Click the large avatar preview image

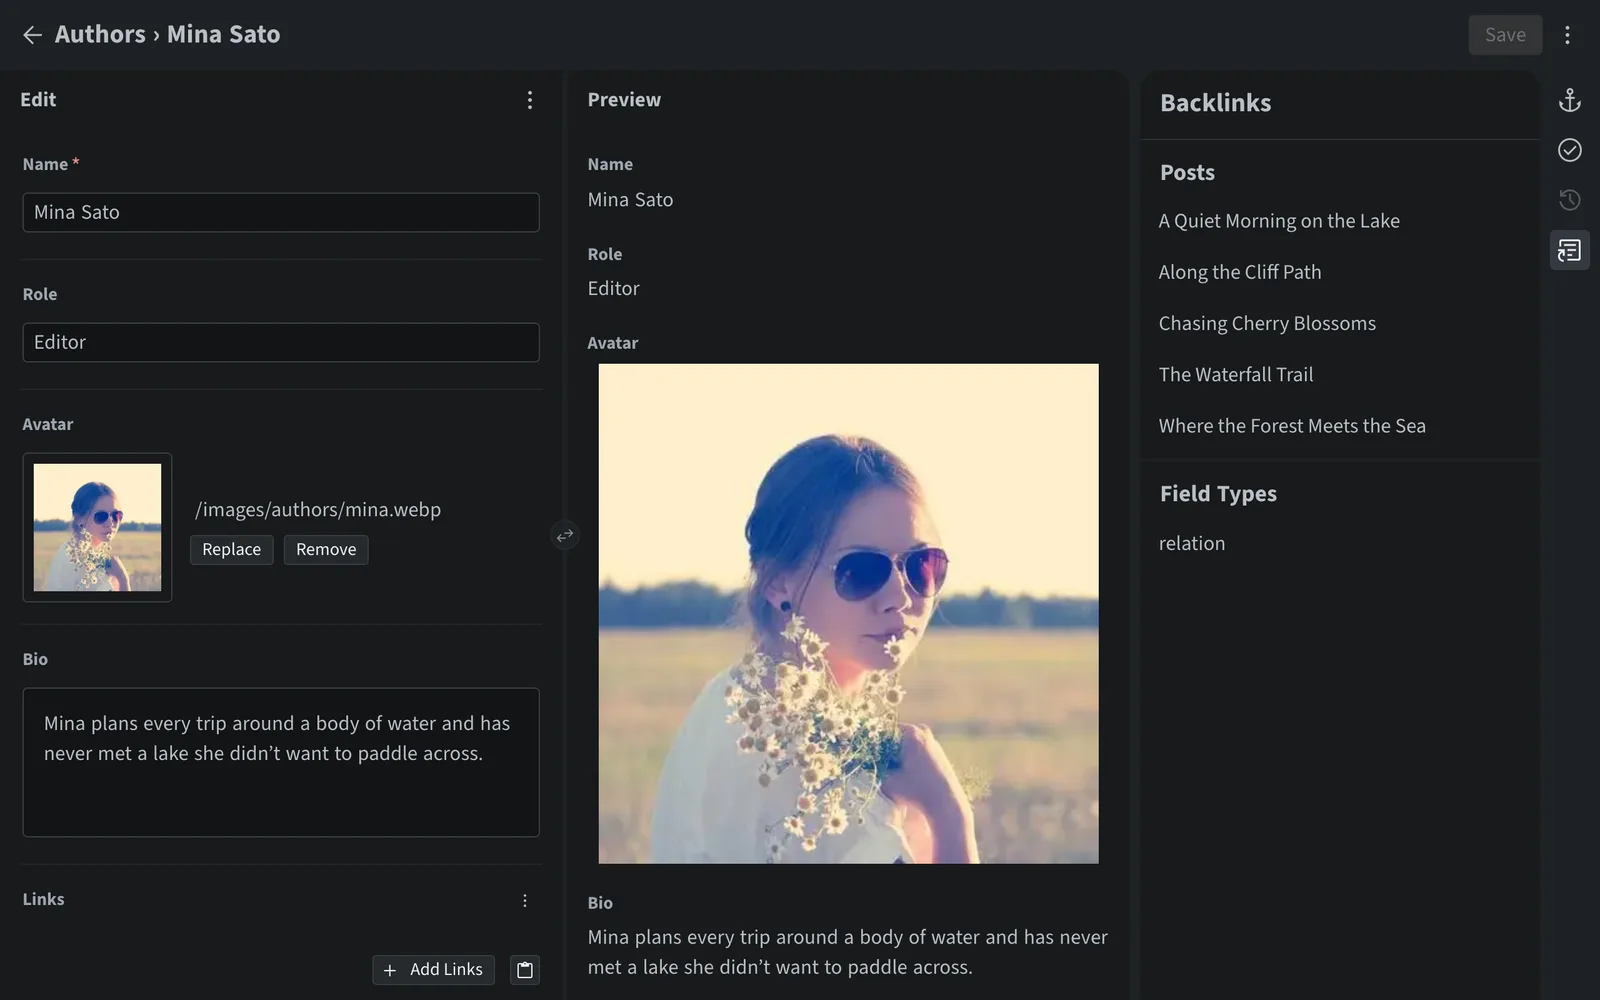click(x=848, y=613)
